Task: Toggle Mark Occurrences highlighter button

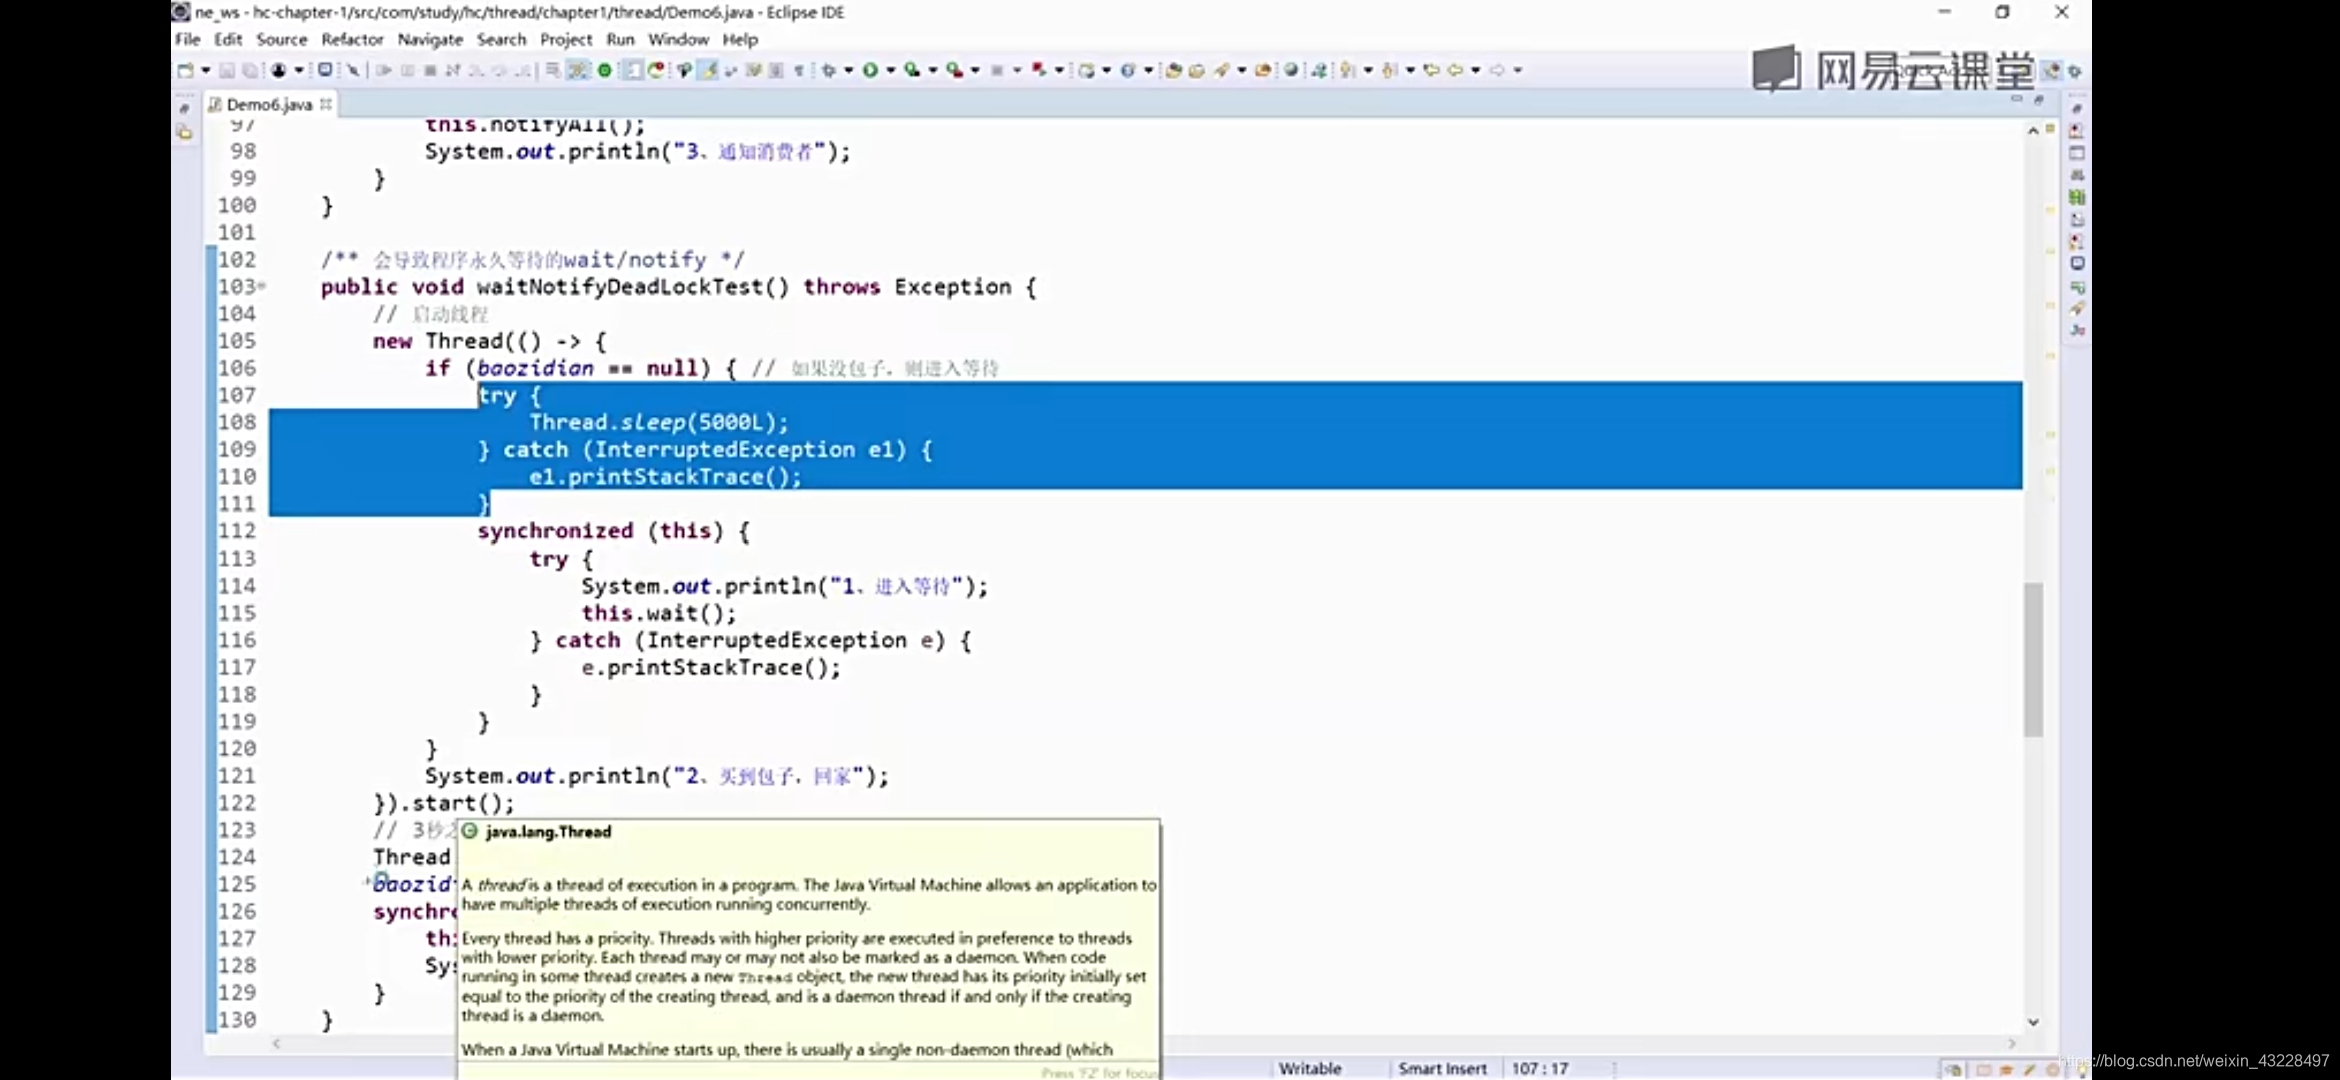Action: (708, 70)
